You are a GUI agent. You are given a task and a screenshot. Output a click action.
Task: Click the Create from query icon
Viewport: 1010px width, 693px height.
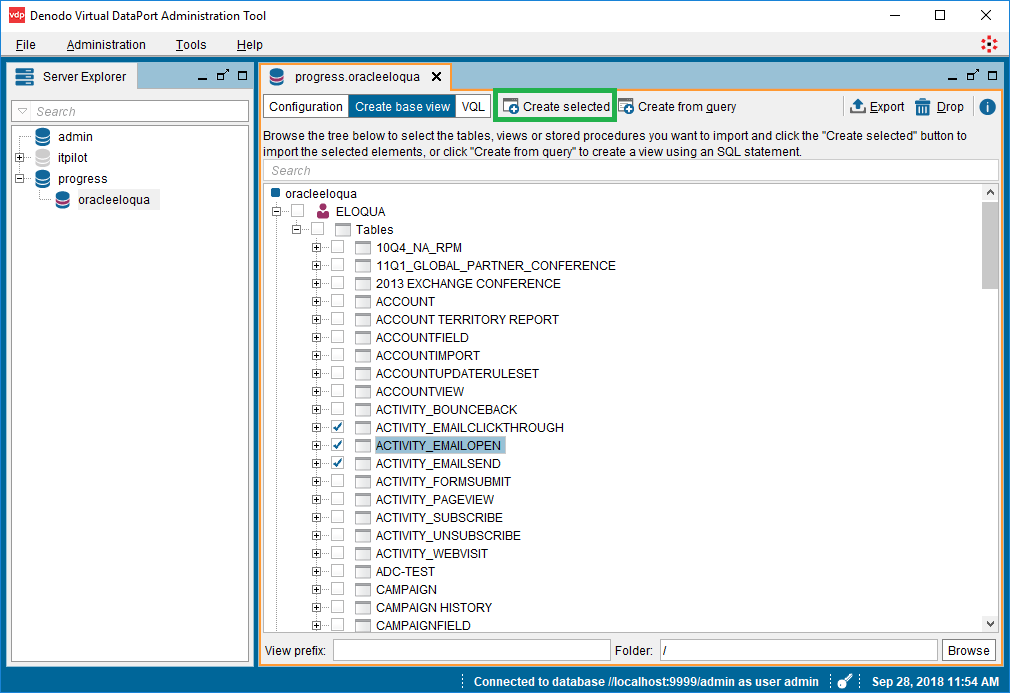tap(626, 107)
